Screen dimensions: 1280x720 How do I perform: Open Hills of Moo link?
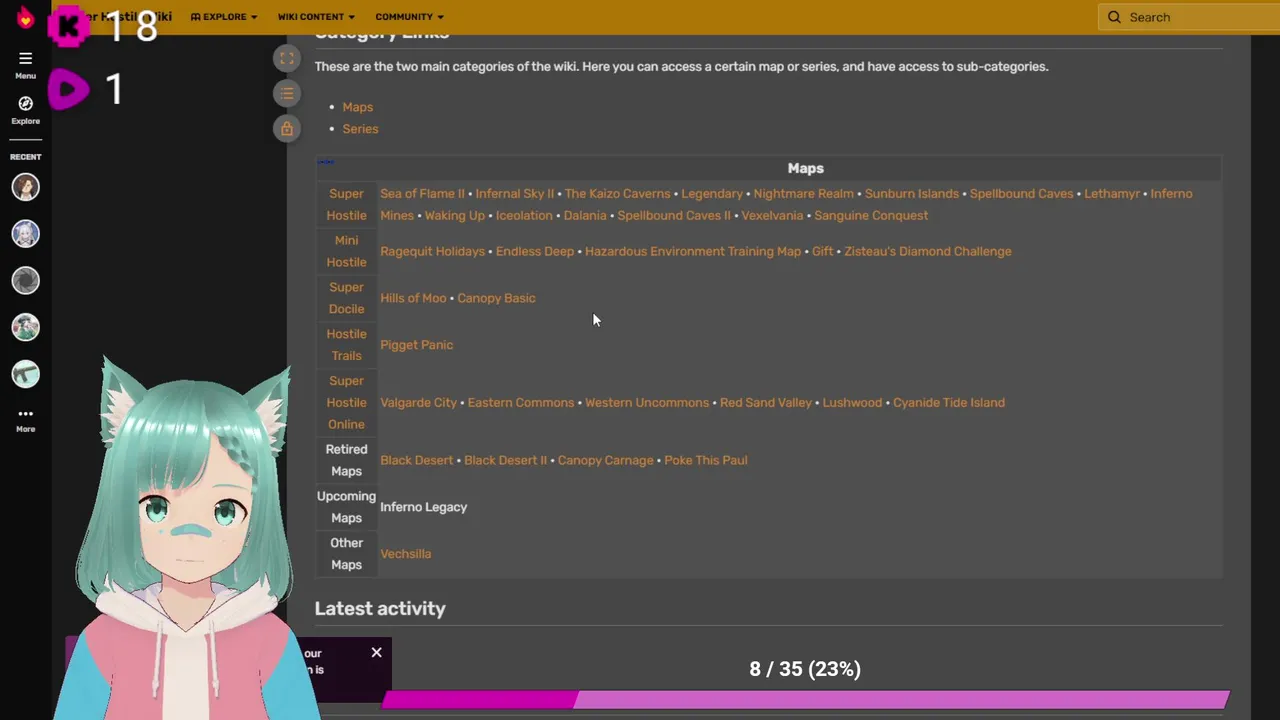413,298
